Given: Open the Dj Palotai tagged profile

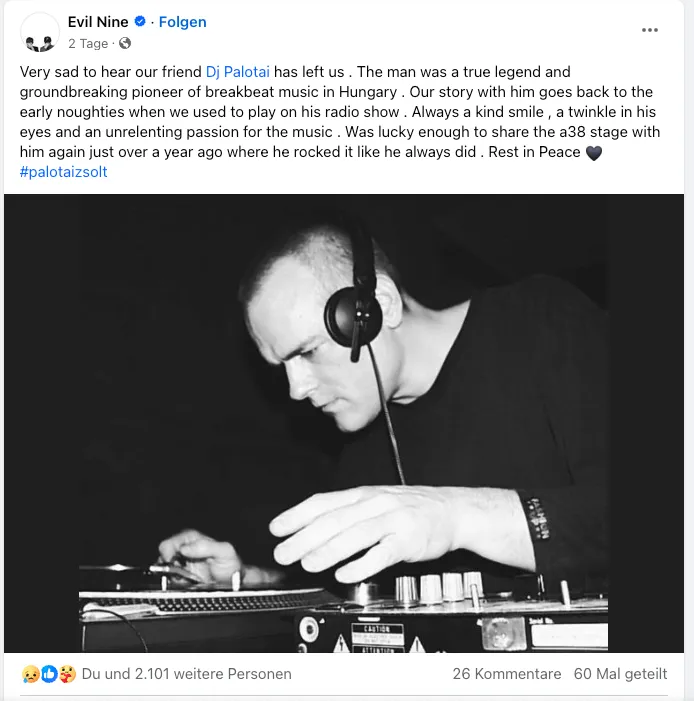Looking at the screenshot, I should (x=237, y=72).
